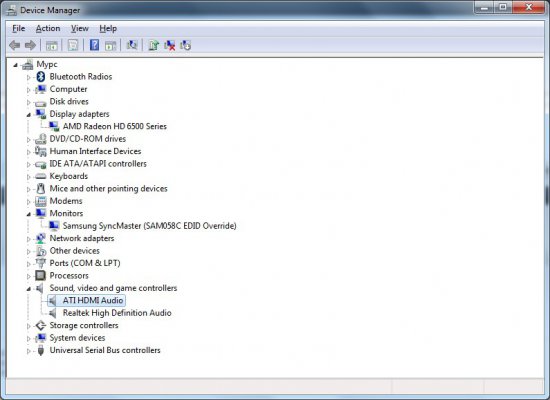This screenshot has height=400, width=550.
Task: Collapse Sound, video and game controllers
Action: click(29, 289)
